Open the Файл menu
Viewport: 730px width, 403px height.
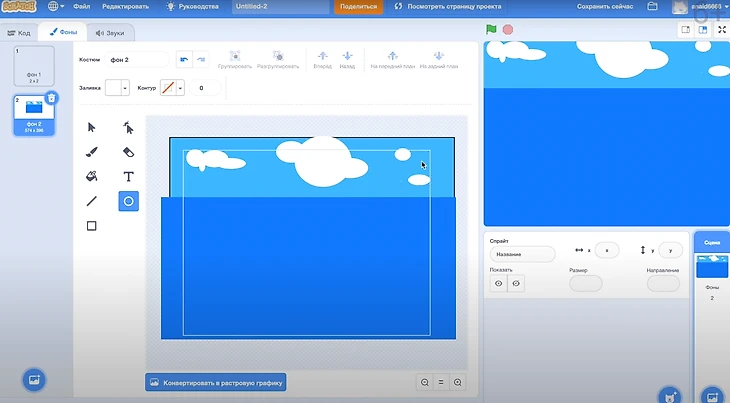point(82,6)
